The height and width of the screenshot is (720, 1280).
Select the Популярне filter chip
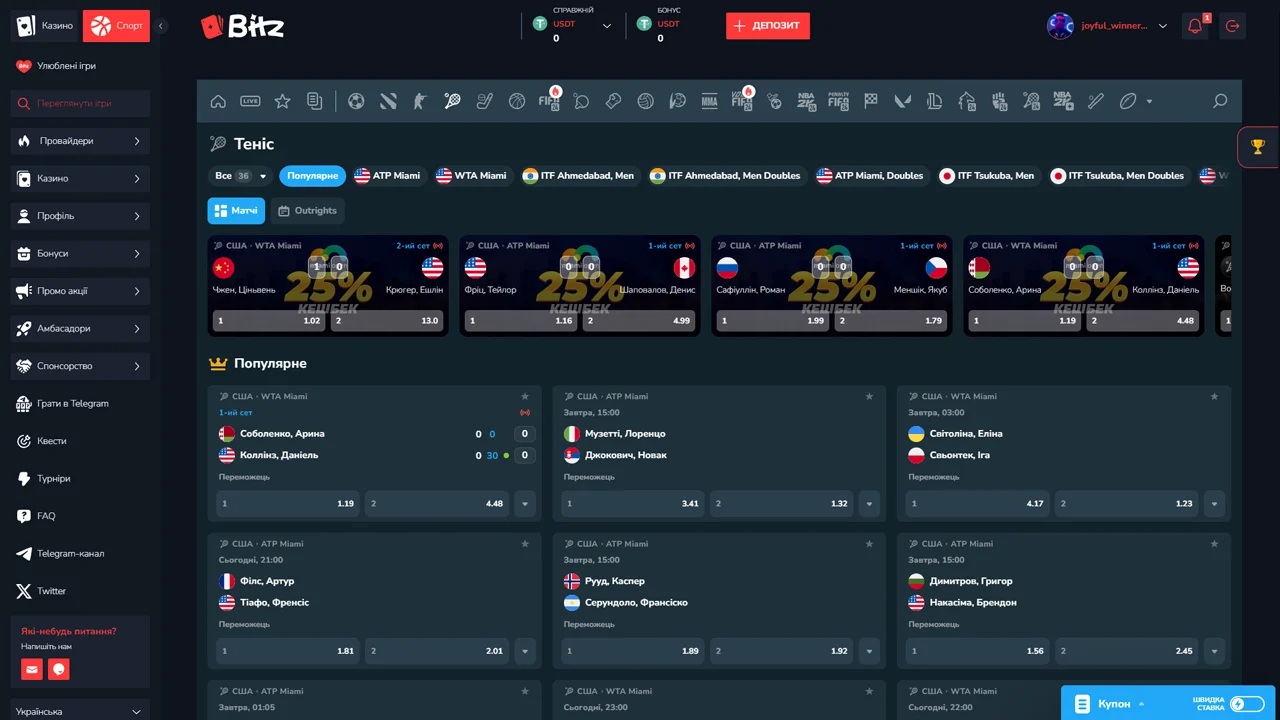[x=313, y=176]
